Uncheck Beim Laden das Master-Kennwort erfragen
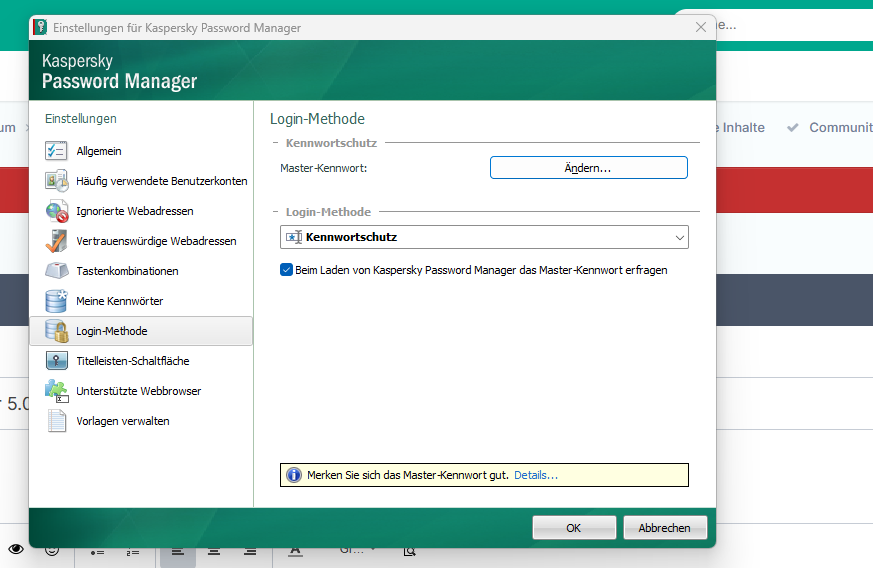This screenshot has width=873, height=568. pyautogui.click(x=286, y=270)
